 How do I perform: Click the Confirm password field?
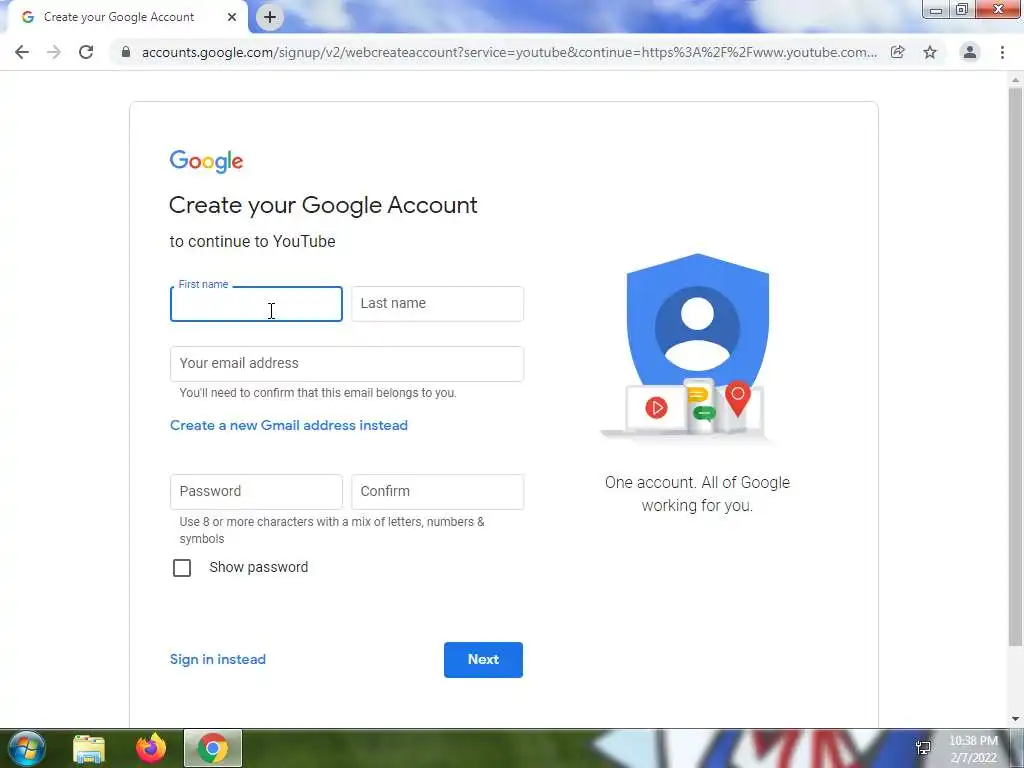point(437,492)
